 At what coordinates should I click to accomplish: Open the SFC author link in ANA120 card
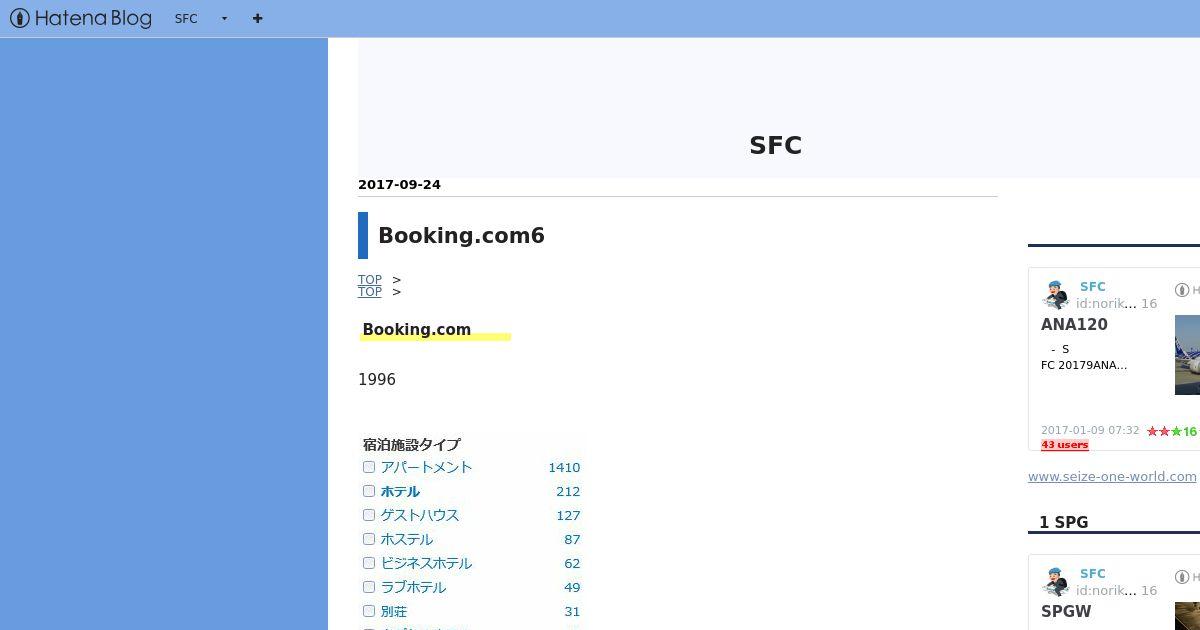point(1092,286)
